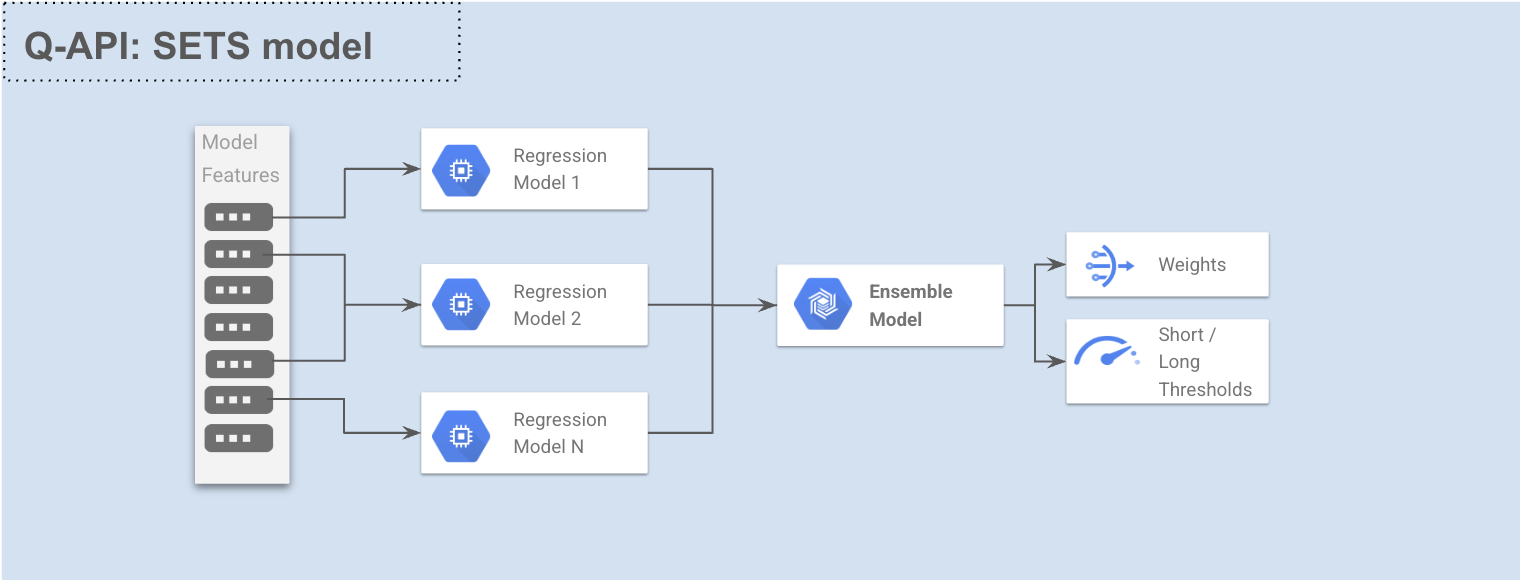Select the topmost feature chip in Model Features

click(238, 217)
